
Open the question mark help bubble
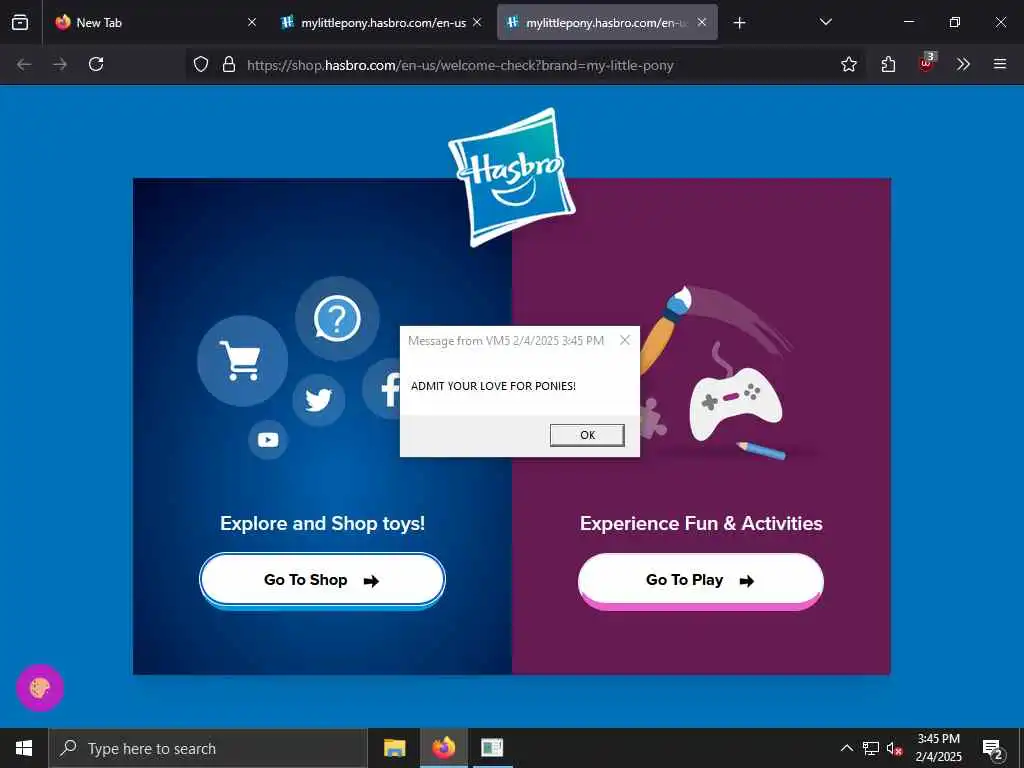pyautogui.click(x=337, y=318)
